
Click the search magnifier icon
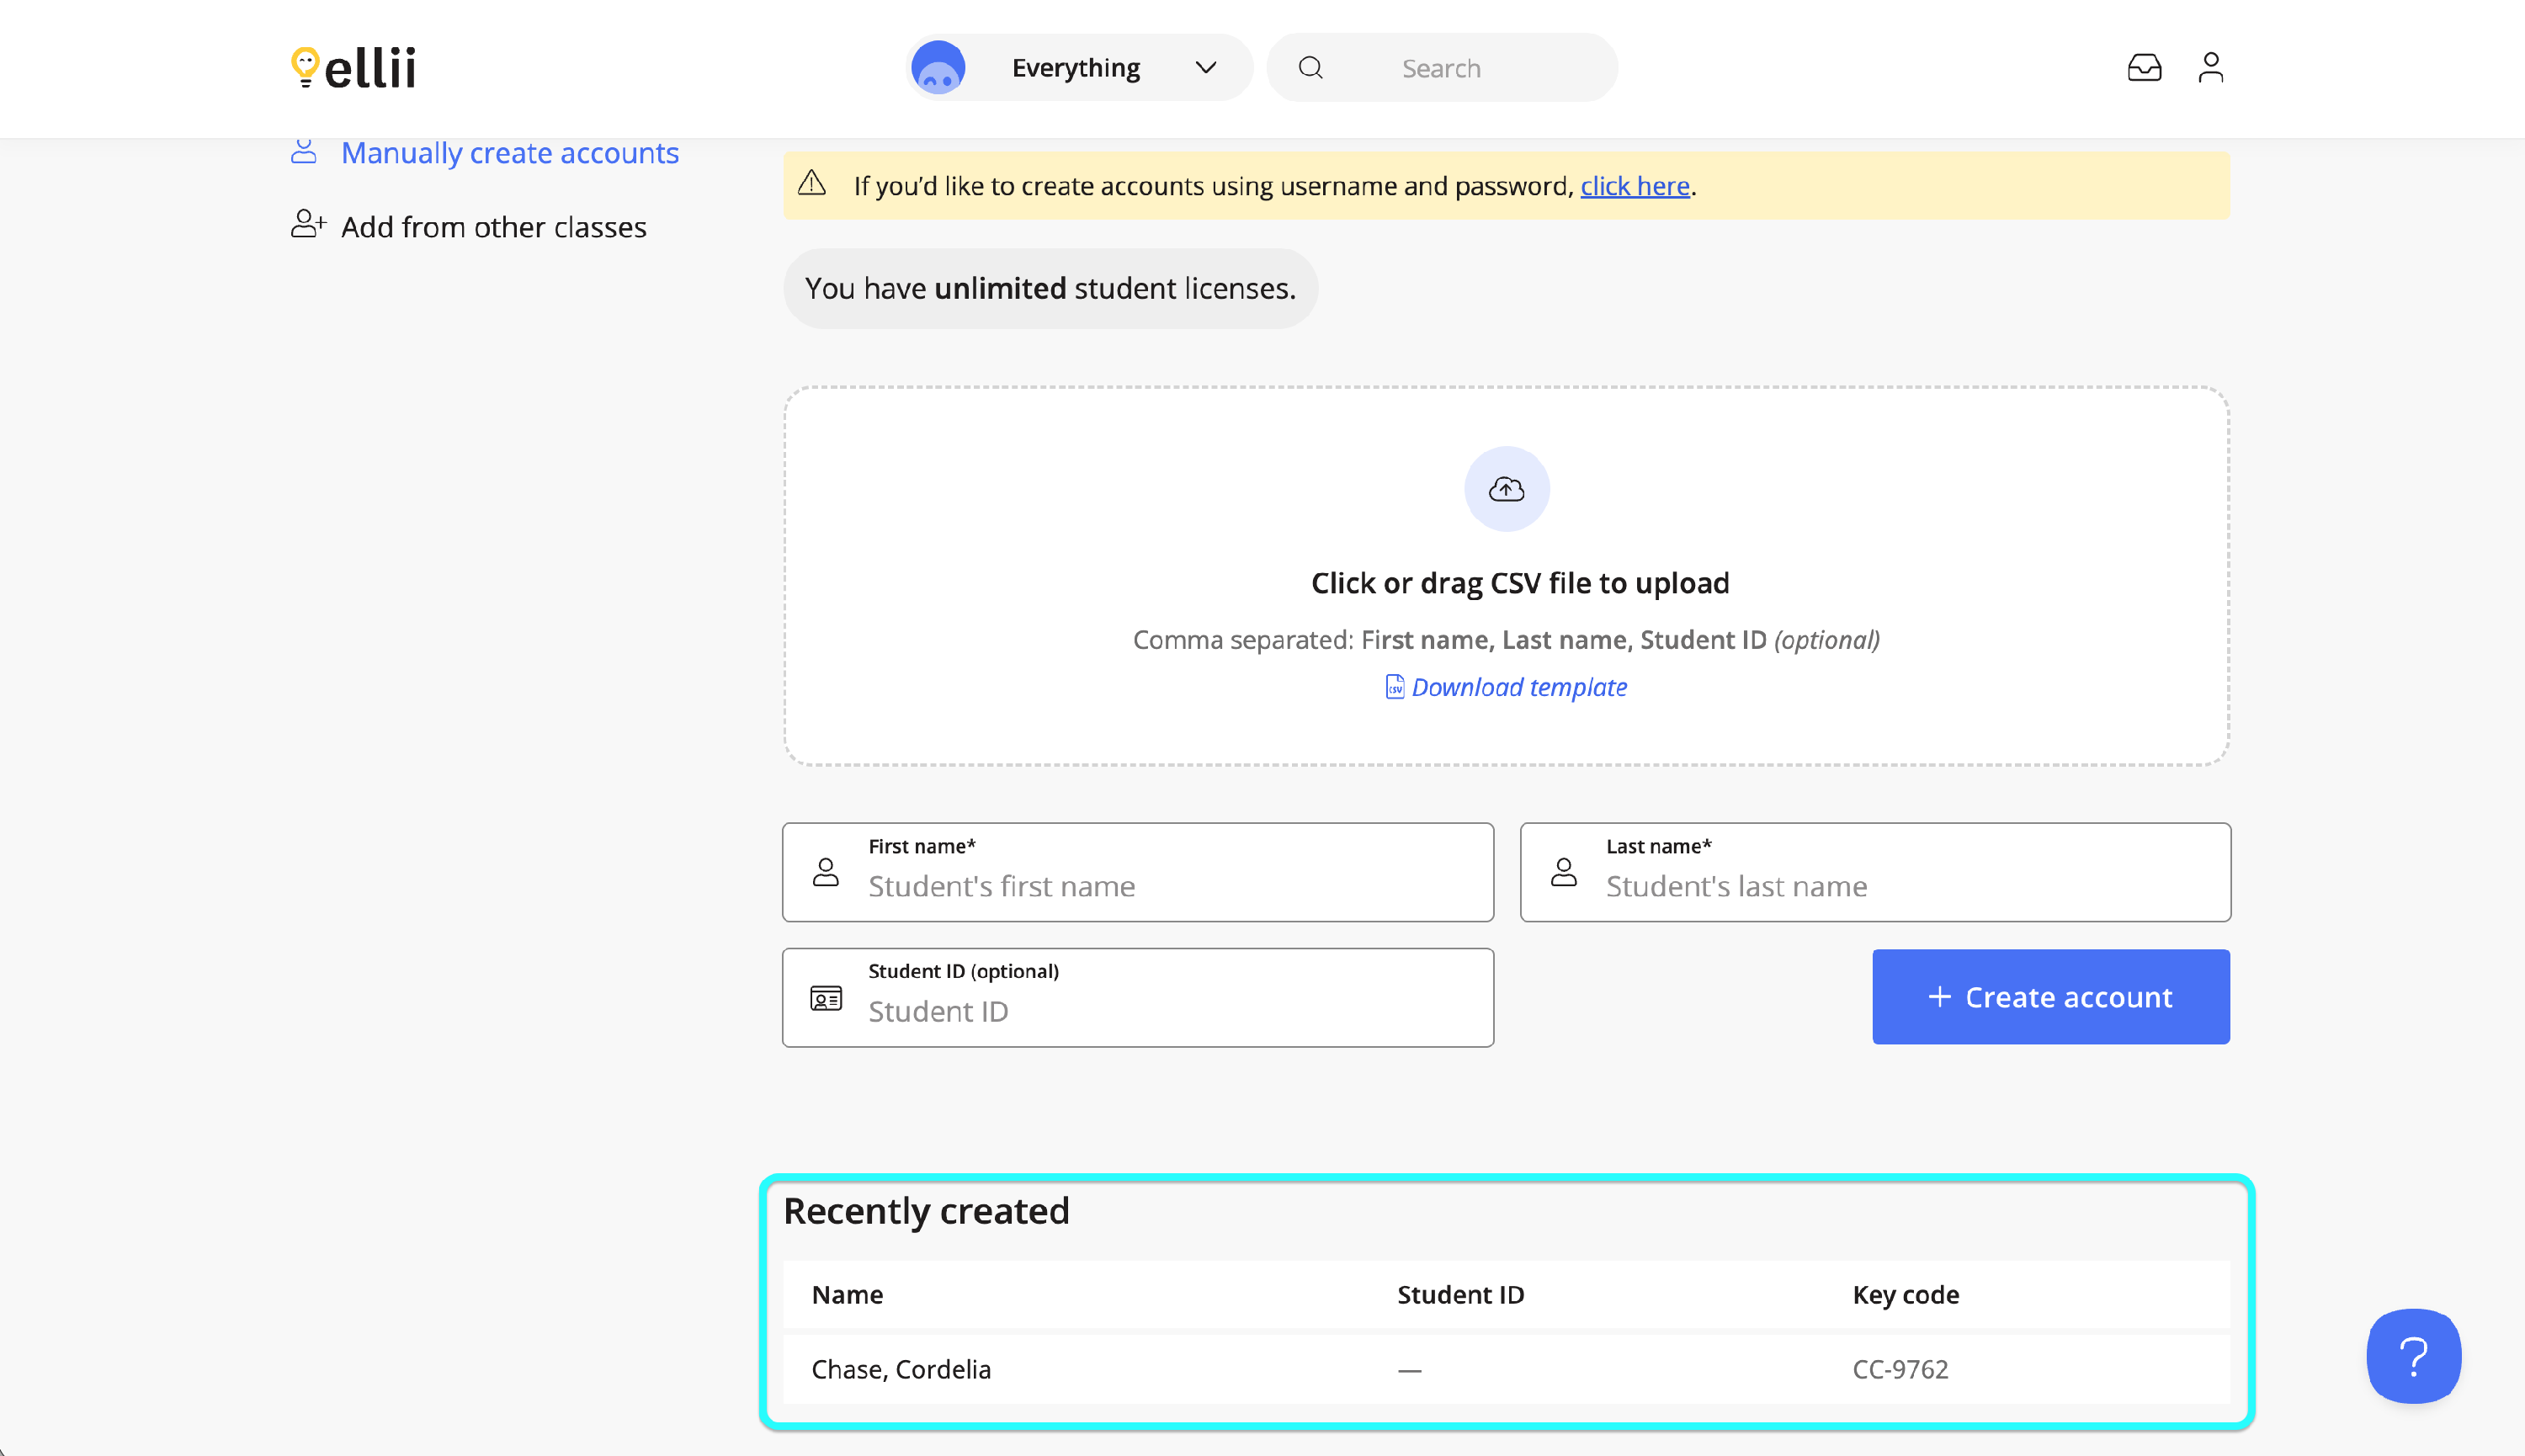pos(1310,68)
